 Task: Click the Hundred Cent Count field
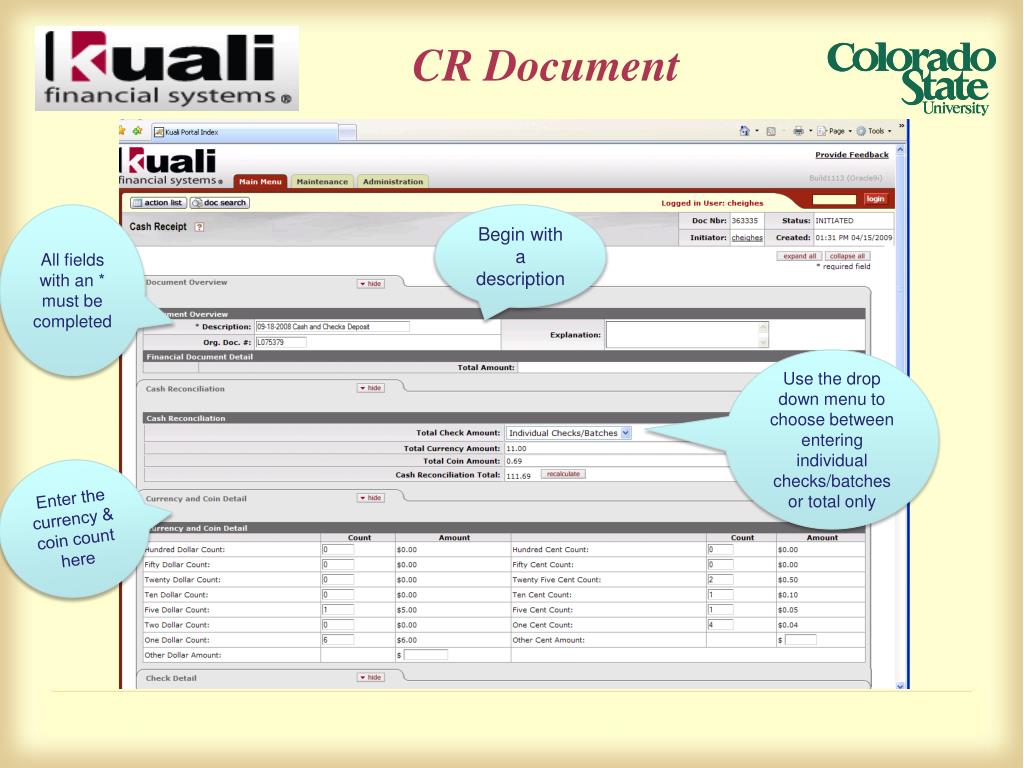pyautogui.click(x=720, y=549)
